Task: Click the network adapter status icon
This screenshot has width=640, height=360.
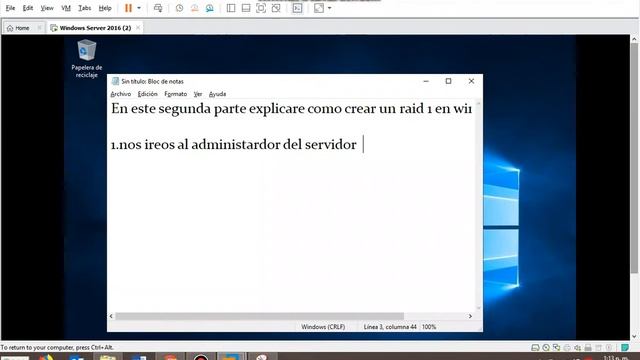Action: click(x=556, y=348)
